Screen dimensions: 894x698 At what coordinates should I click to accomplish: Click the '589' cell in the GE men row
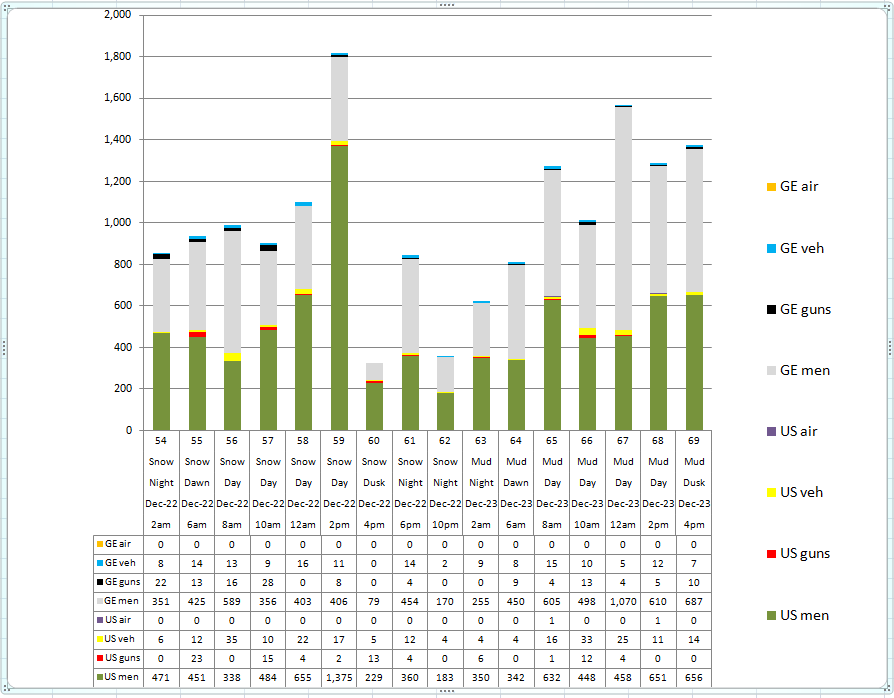pos(232,602)
